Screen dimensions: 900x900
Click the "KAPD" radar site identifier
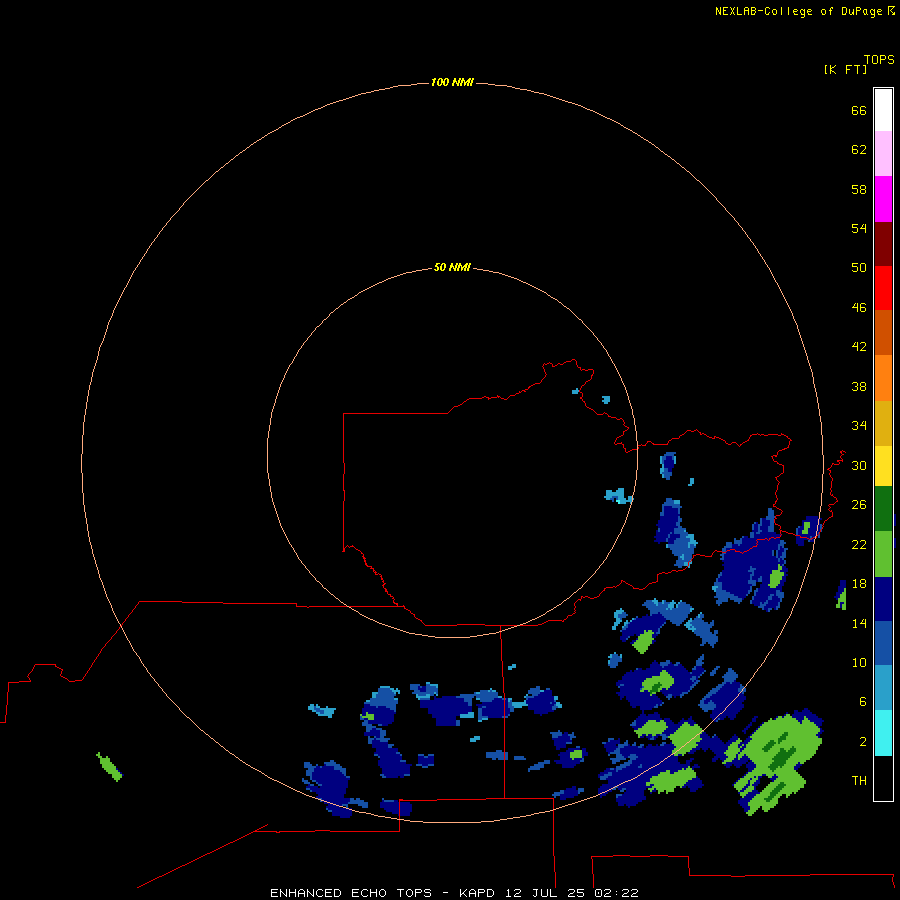[477, 893]
